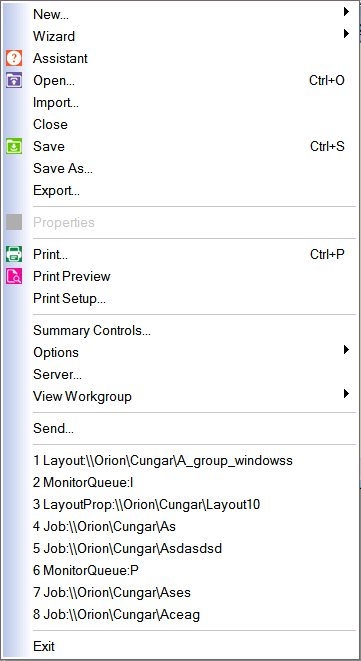Expand the New... submenu arrow

click(x=346, y=12)
